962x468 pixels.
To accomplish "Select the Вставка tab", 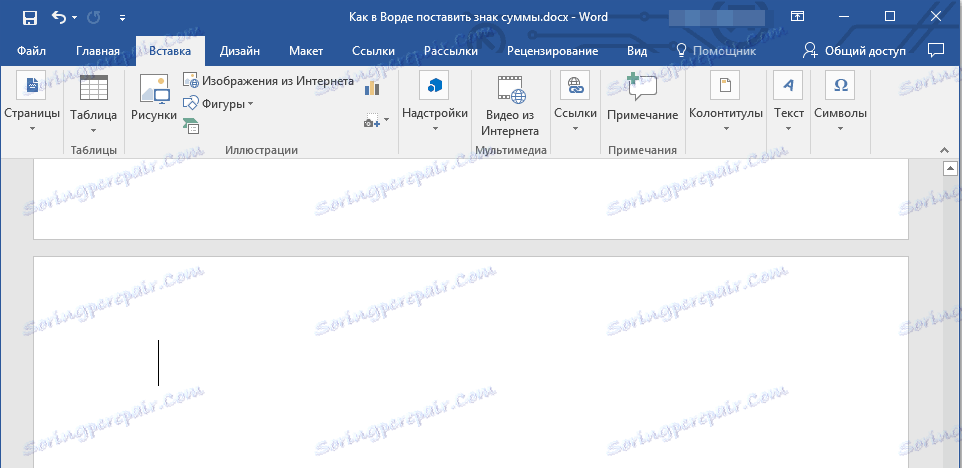I will (170, 51).
